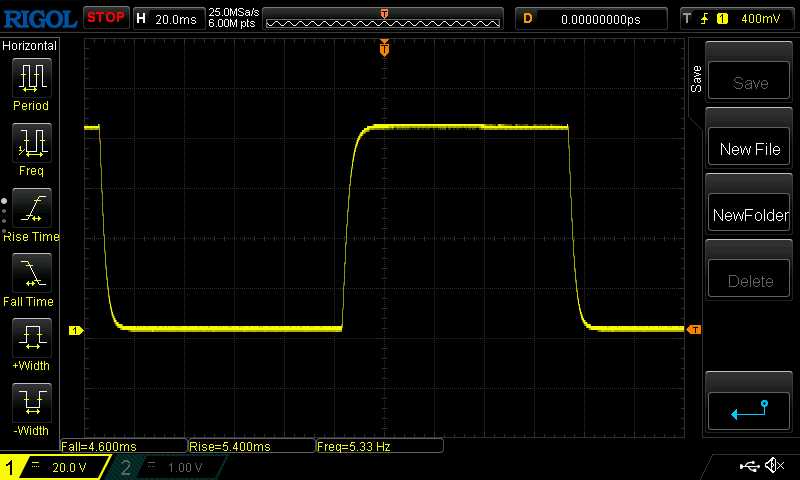Click the Horizontal menu header
Image resolution: width=800 pixels, height=480 pixels.
(x=30, y=46)
